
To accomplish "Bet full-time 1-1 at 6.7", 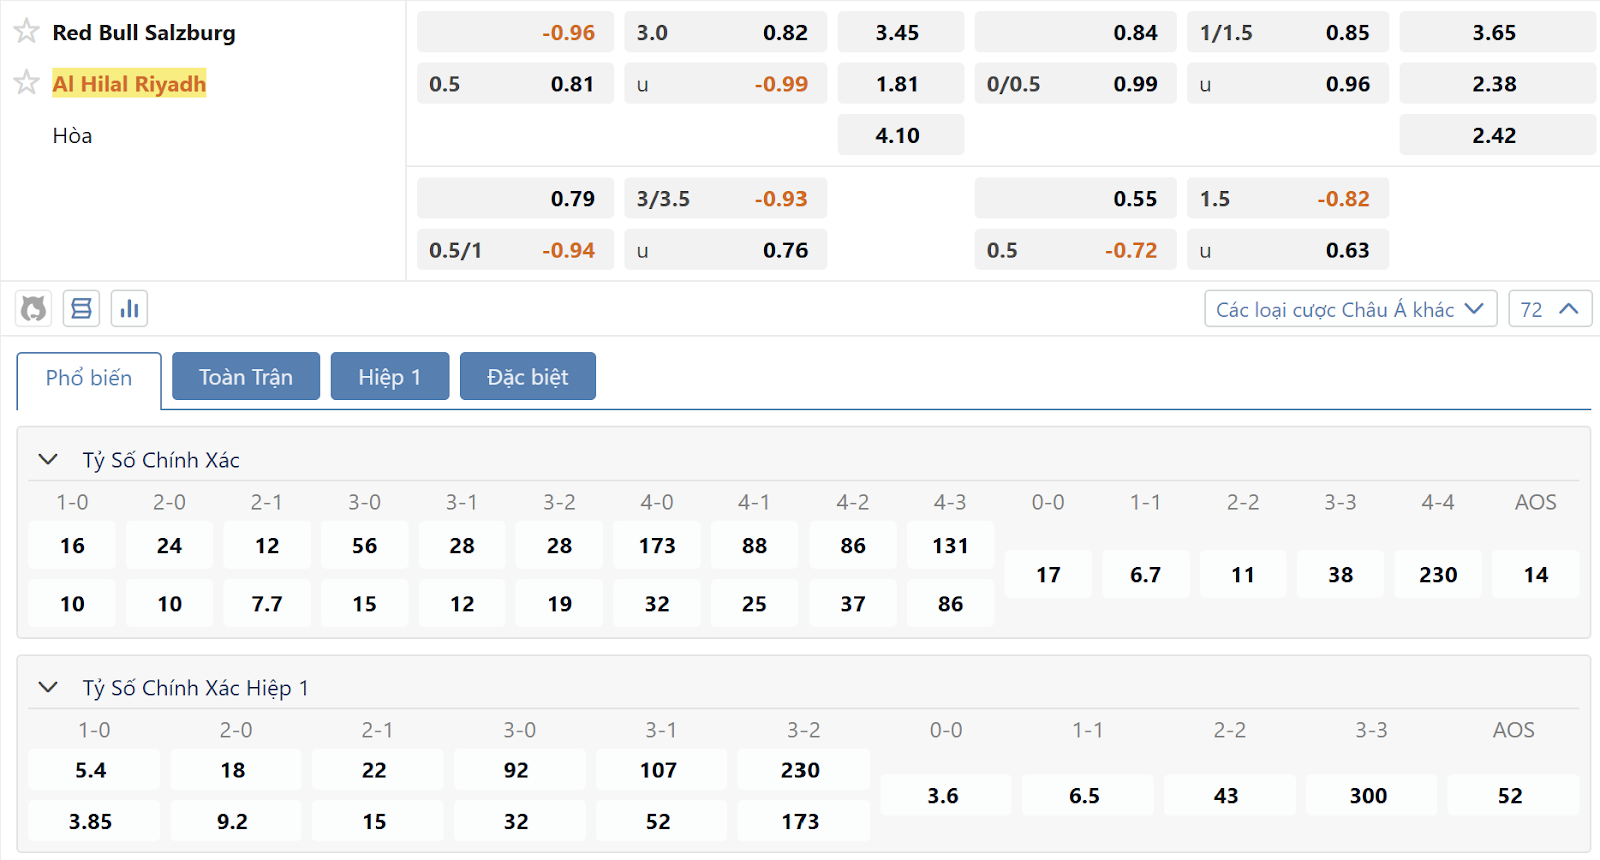I will pos(1146,575).
